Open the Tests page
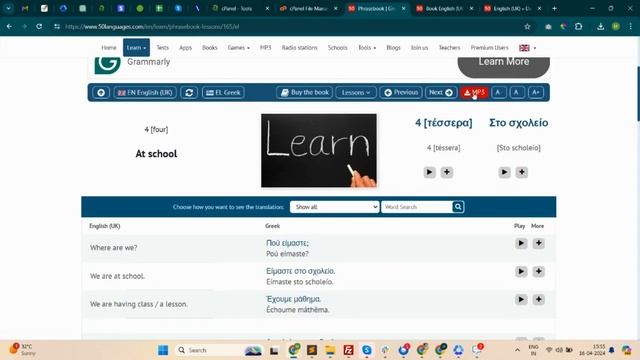Image resolution: width=640 pixels, height=360 pixels. 162,48
